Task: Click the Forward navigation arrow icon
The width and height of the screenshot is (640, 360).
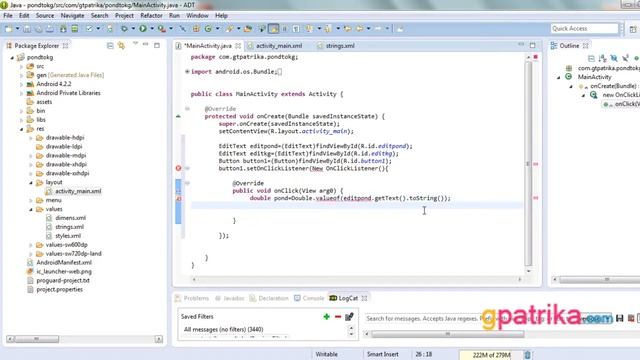Action: 378,29
